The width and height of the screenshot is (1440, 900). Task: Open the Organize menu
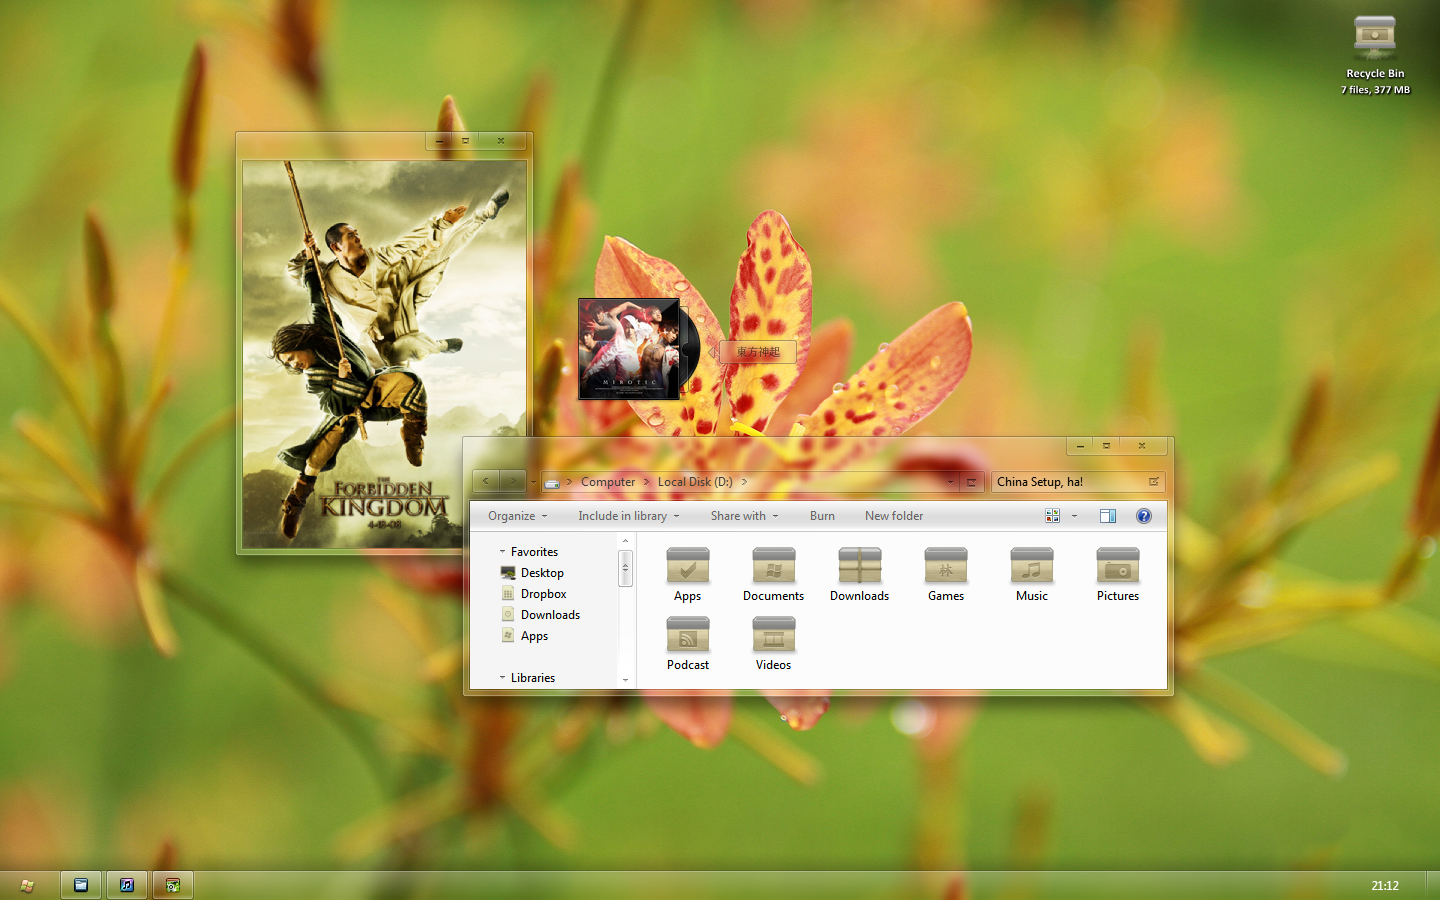pyautogui.click(x=517, y=516)
